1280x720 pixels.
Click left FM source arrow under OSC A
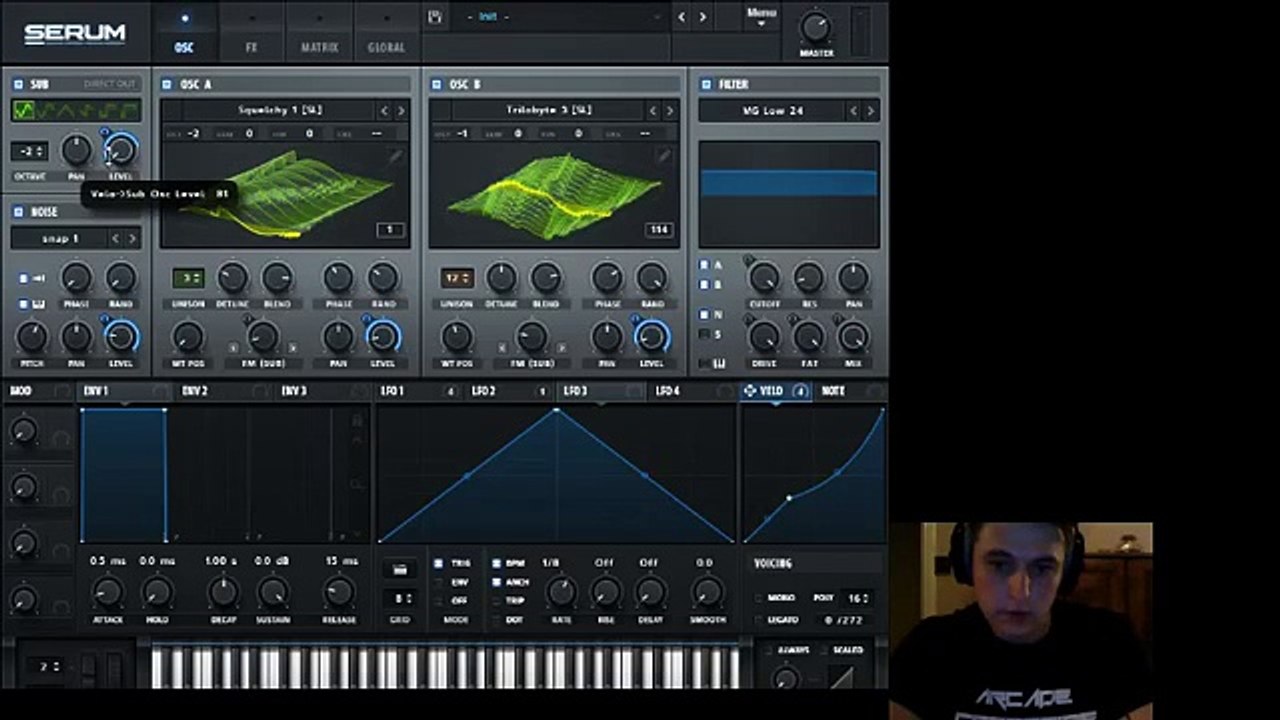click(x=233, y=347)
